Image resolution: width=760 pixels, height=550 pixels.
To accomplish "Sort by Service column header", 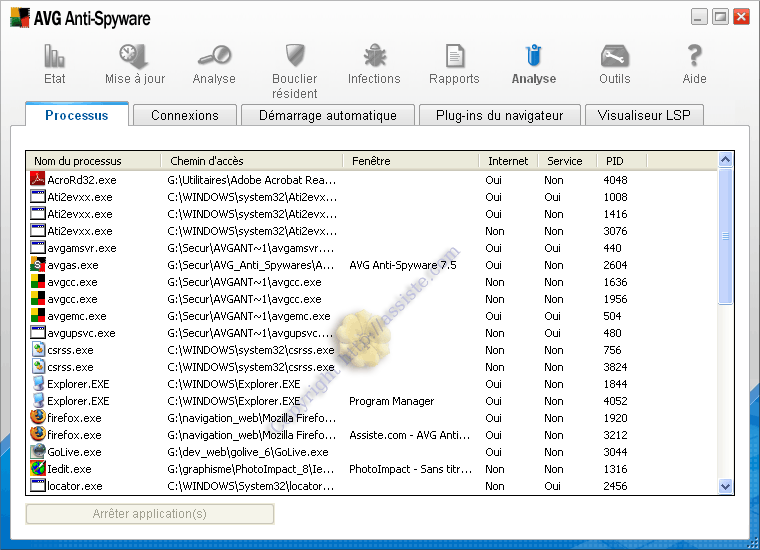I will click(x=567, y=160).
